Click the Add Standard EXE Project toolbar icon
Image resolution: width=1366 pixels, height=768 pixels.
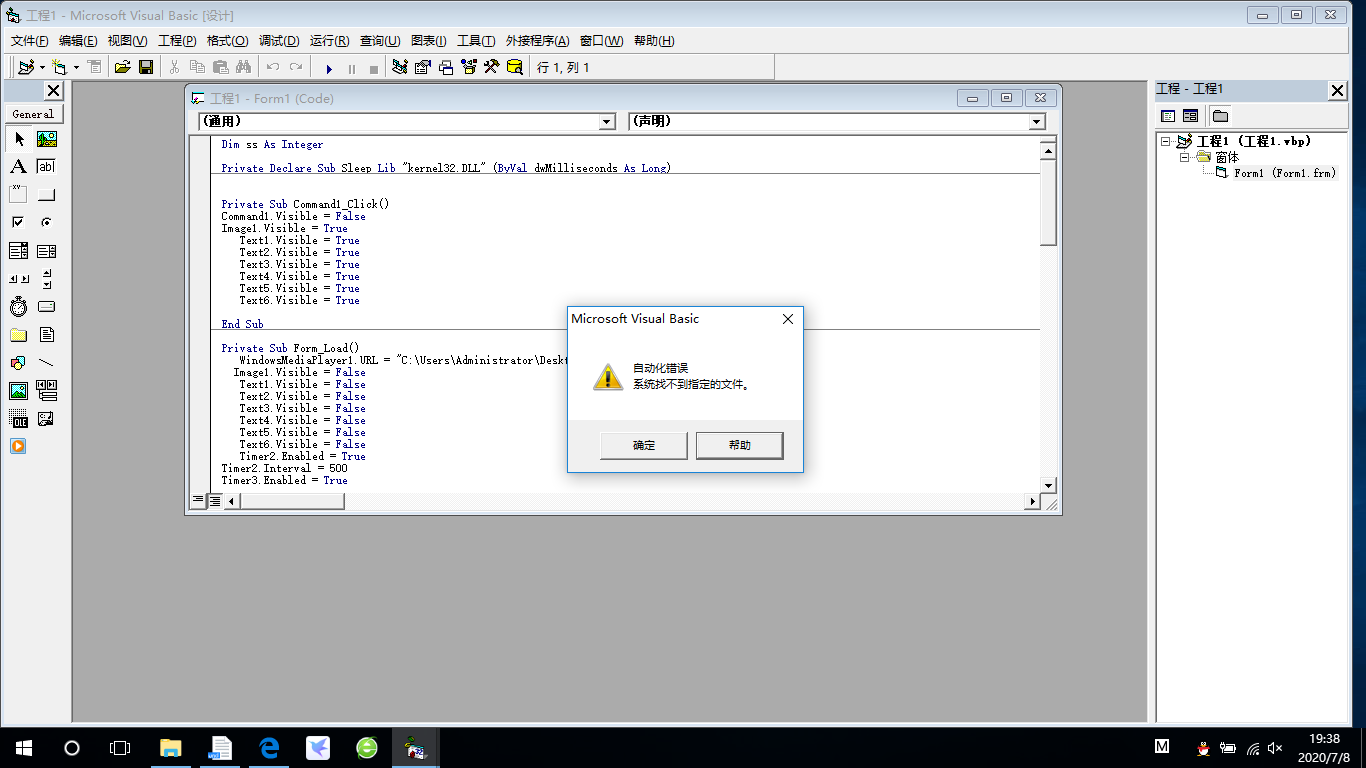26,67
